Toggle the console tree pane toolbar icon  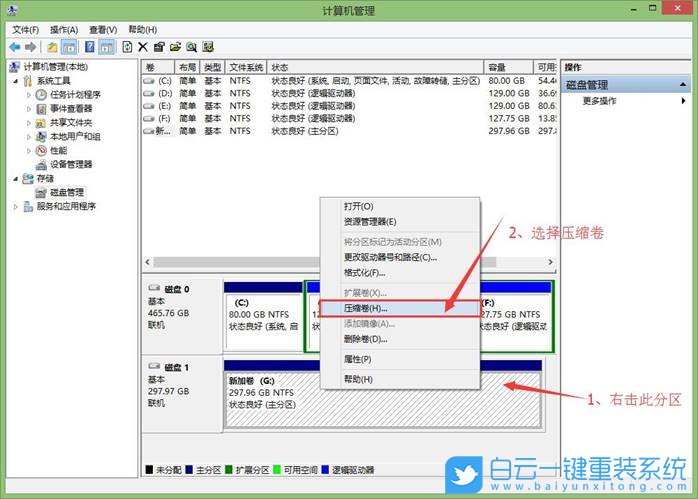point(69,47)
